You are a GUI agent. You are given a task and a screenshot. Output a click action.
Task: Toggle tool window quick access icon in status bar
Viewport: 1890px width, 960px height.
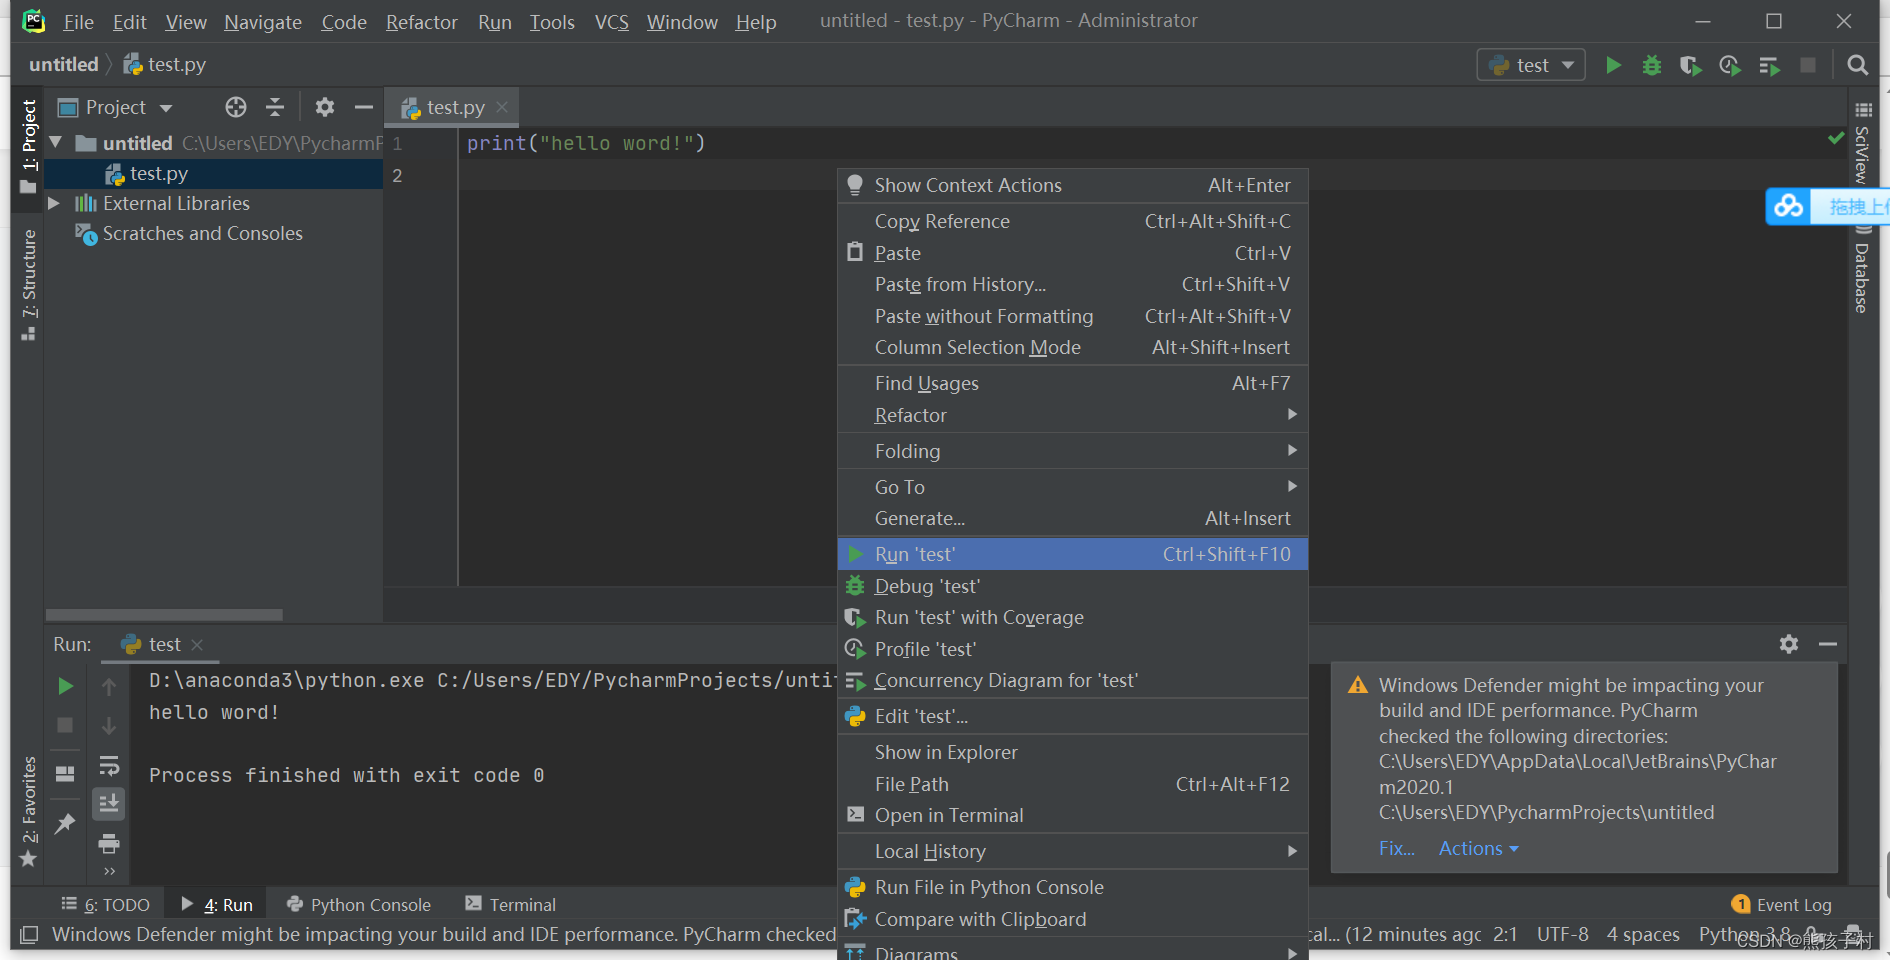click(x=29, y=935)
